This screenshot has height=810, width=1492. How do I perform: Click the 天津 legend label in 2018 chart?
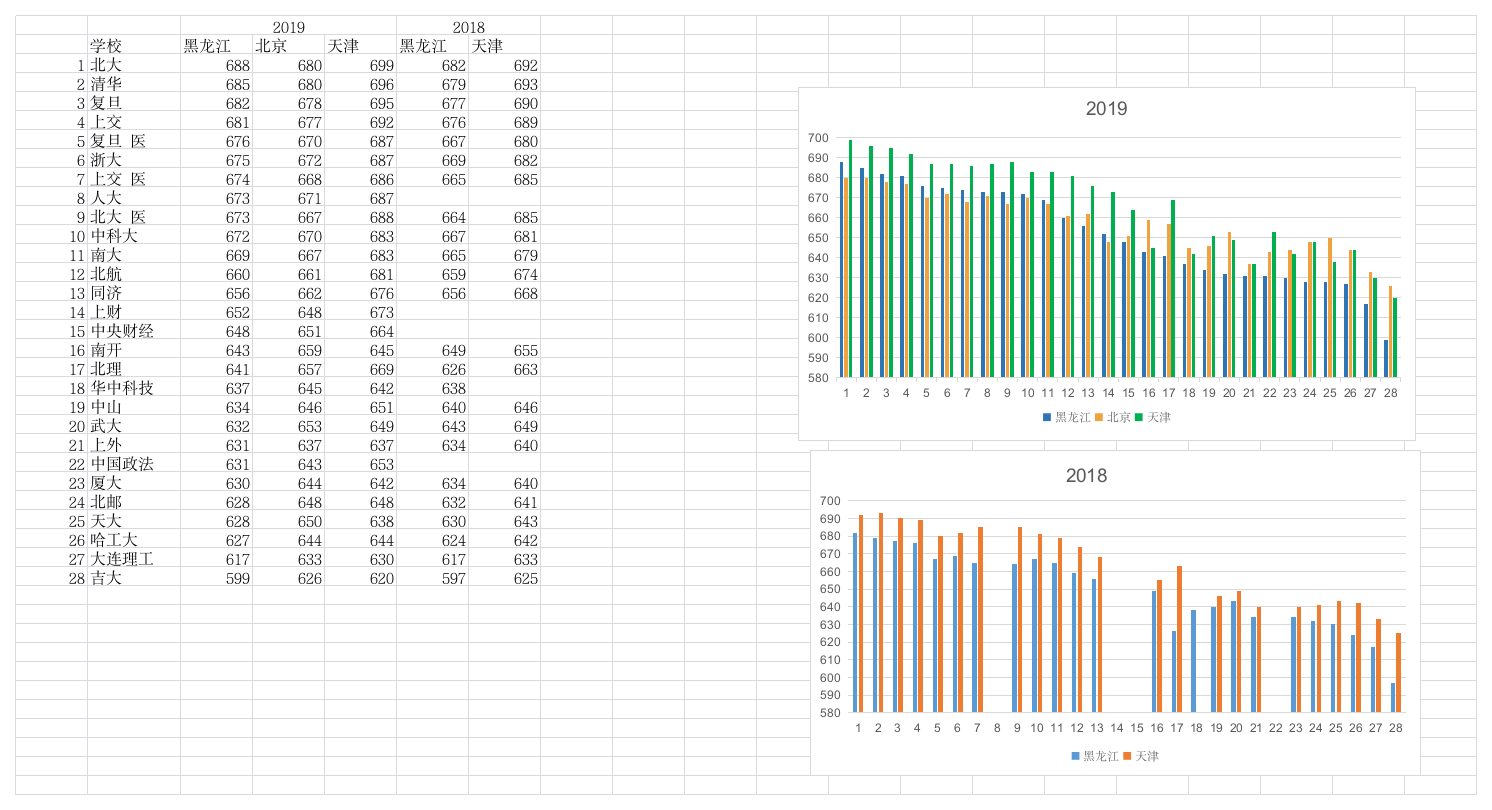coord(1147,756)
